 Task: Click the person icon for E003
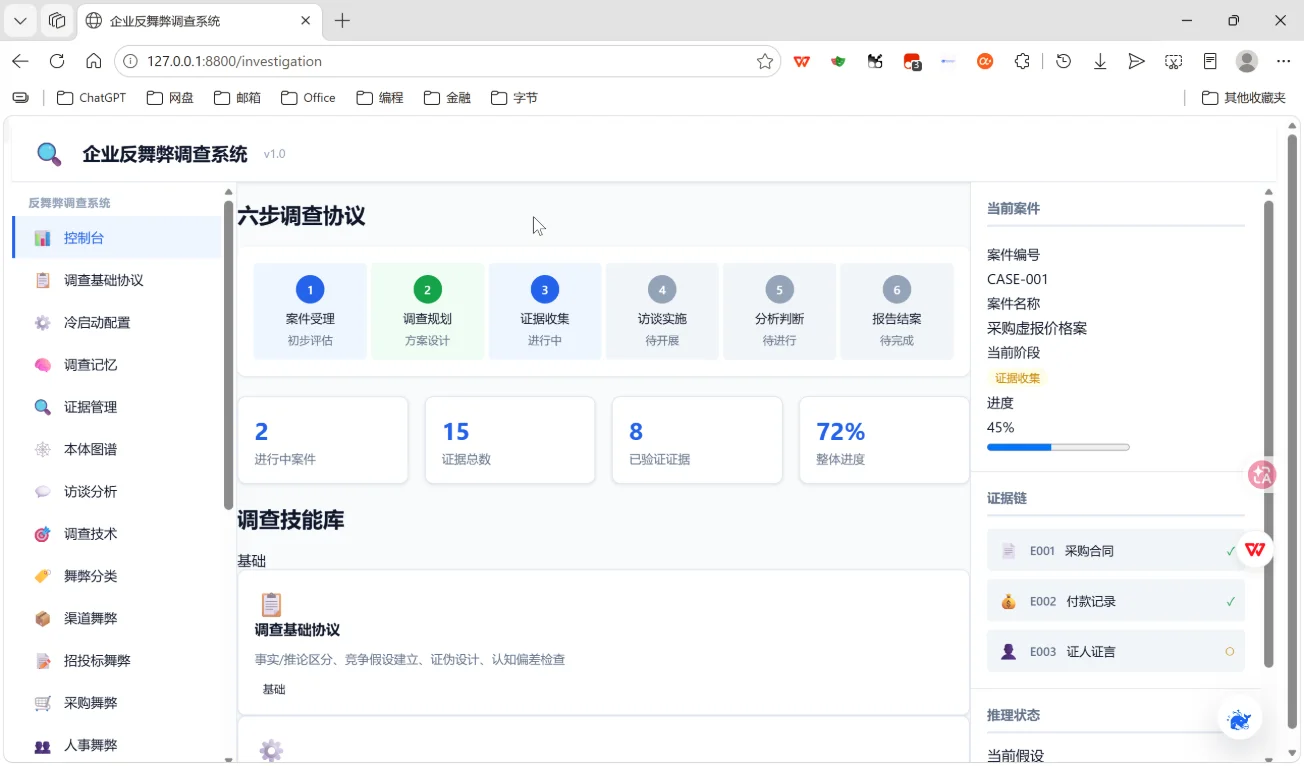pos(1008,651)
